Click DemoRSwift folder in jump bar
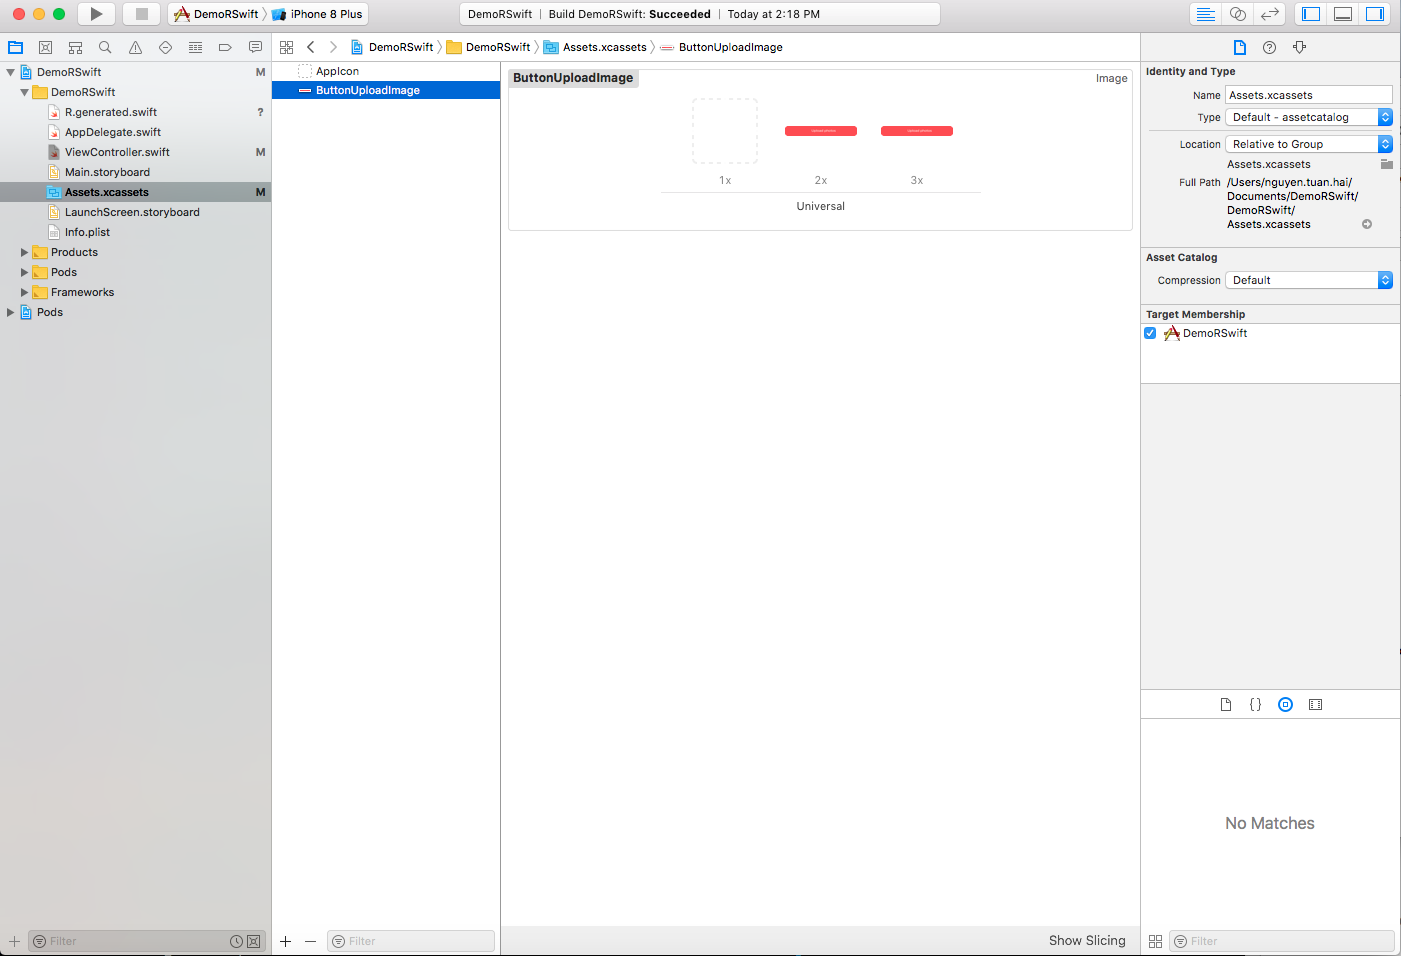 (489, 47)
